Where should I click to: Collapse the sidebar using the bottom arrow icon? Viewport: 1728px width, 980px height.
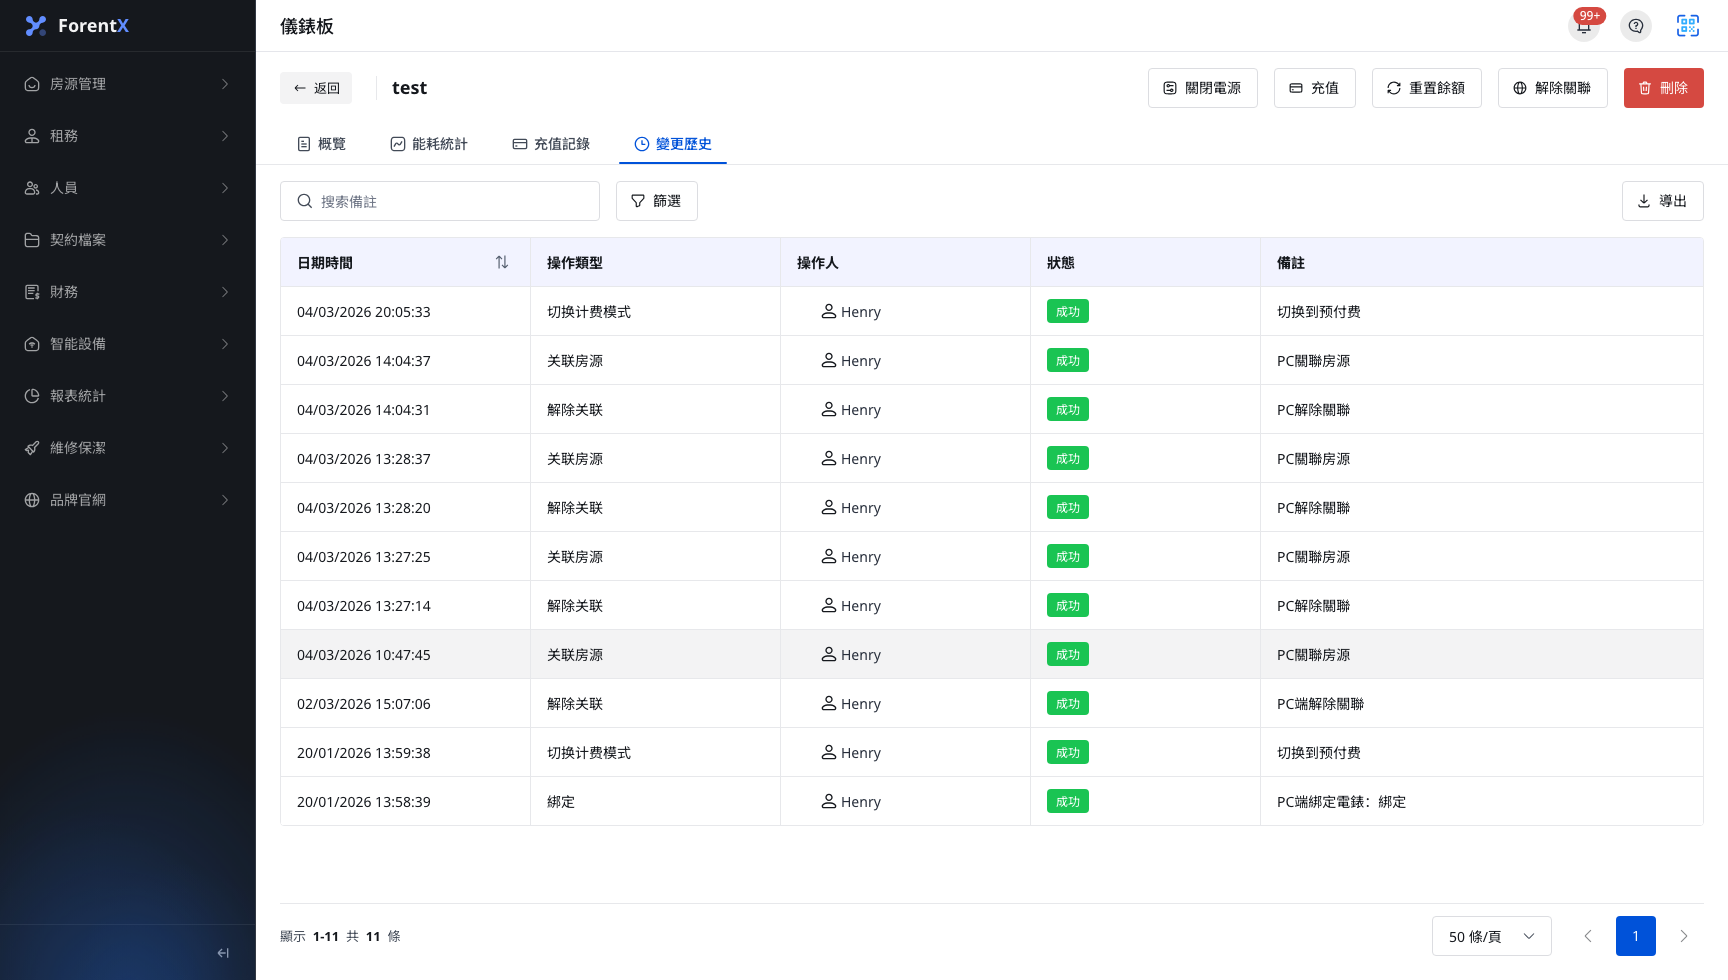[223, 953]
